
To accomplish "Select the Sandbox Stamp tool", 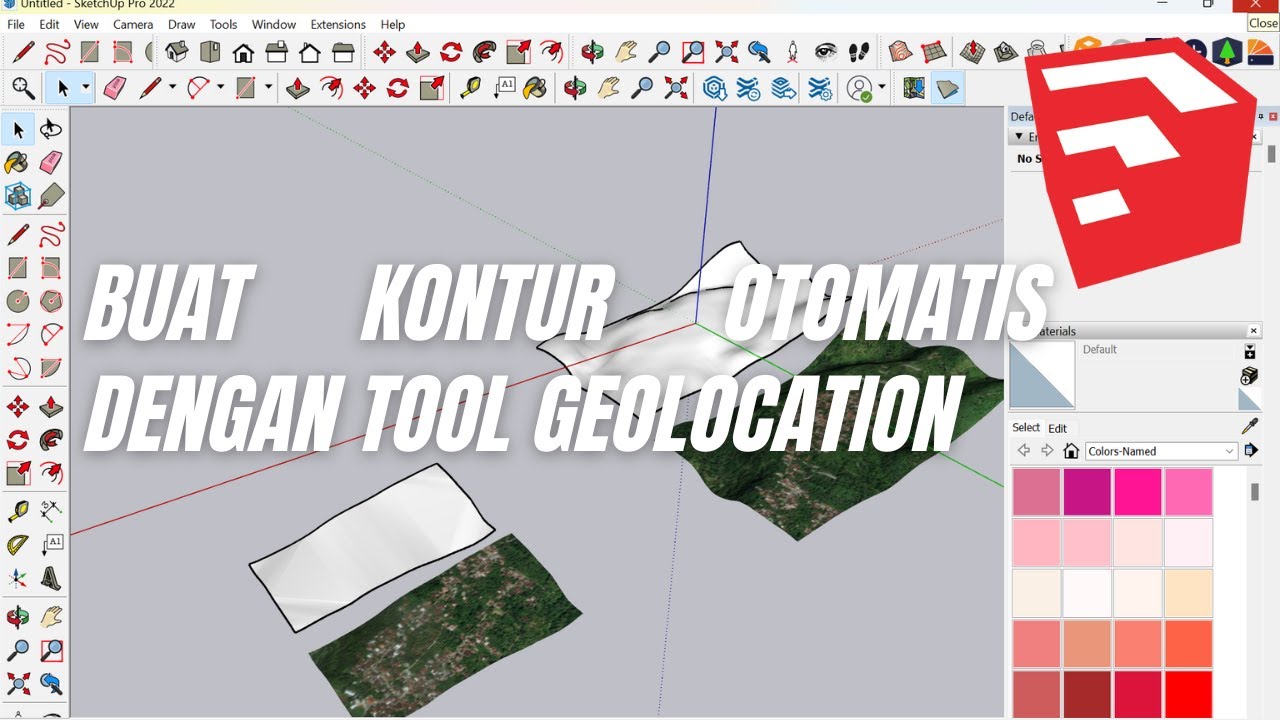I will (x=1005, y=51).
